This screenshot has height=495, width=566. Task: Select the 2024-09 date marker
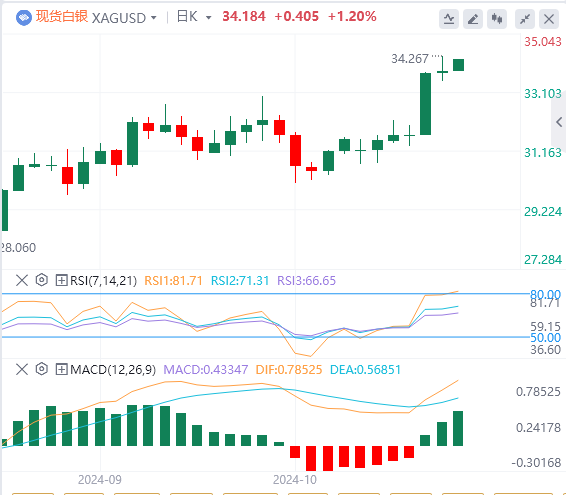pyautogui.click(x=100, y=479)
